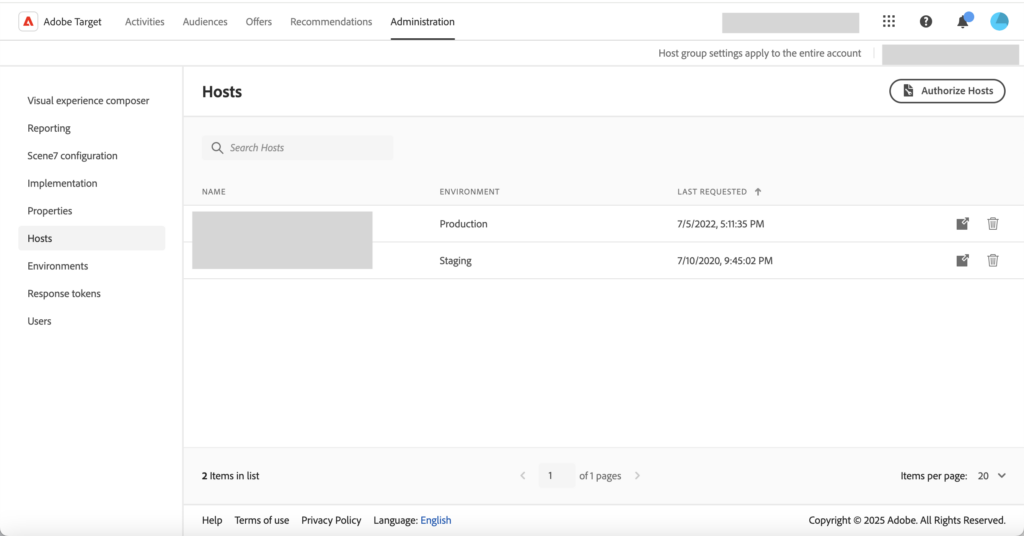Click the Authorize Hosts button
The image size is (1024, 536).
pos(947,91)
